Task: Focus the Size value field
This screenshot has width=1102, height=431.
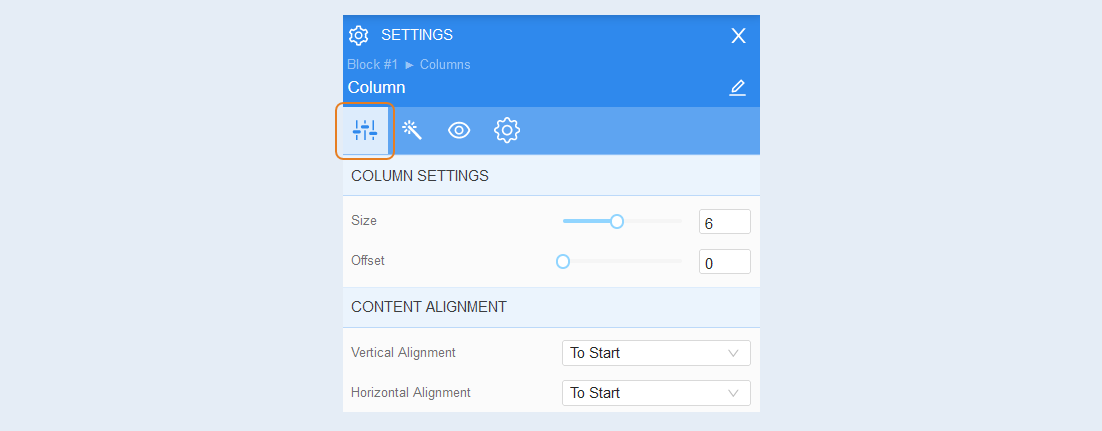Action: tap(725, 221)
